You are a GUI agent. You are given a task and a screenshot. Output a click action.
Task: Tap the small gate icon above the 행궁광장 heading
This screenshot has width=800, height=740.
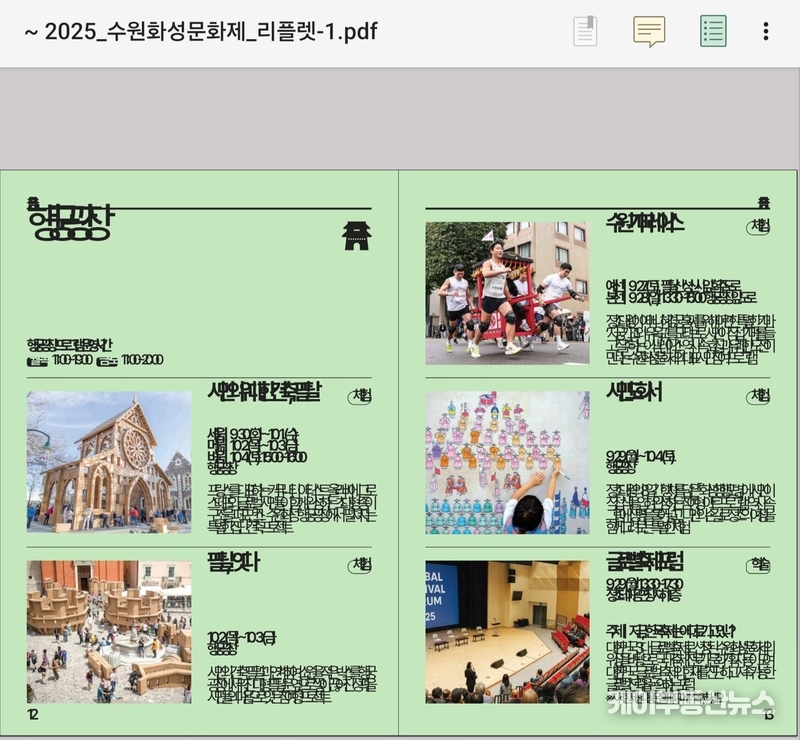[x=33, y=202]
